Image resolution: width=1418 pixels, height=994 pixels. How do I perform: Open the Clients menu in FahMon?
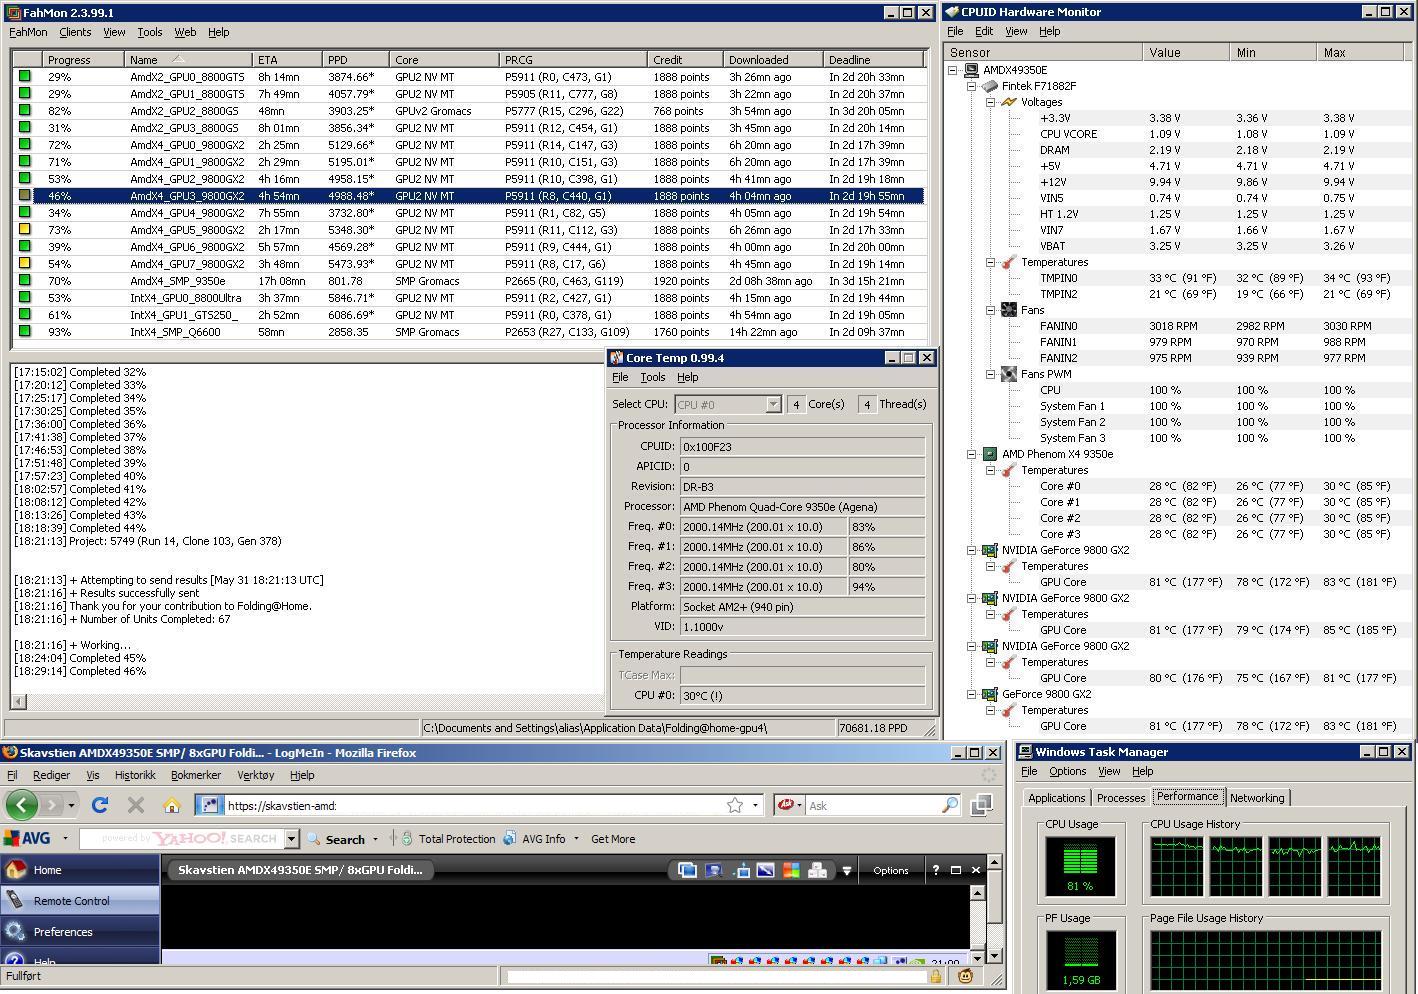[x=75, y=32]
